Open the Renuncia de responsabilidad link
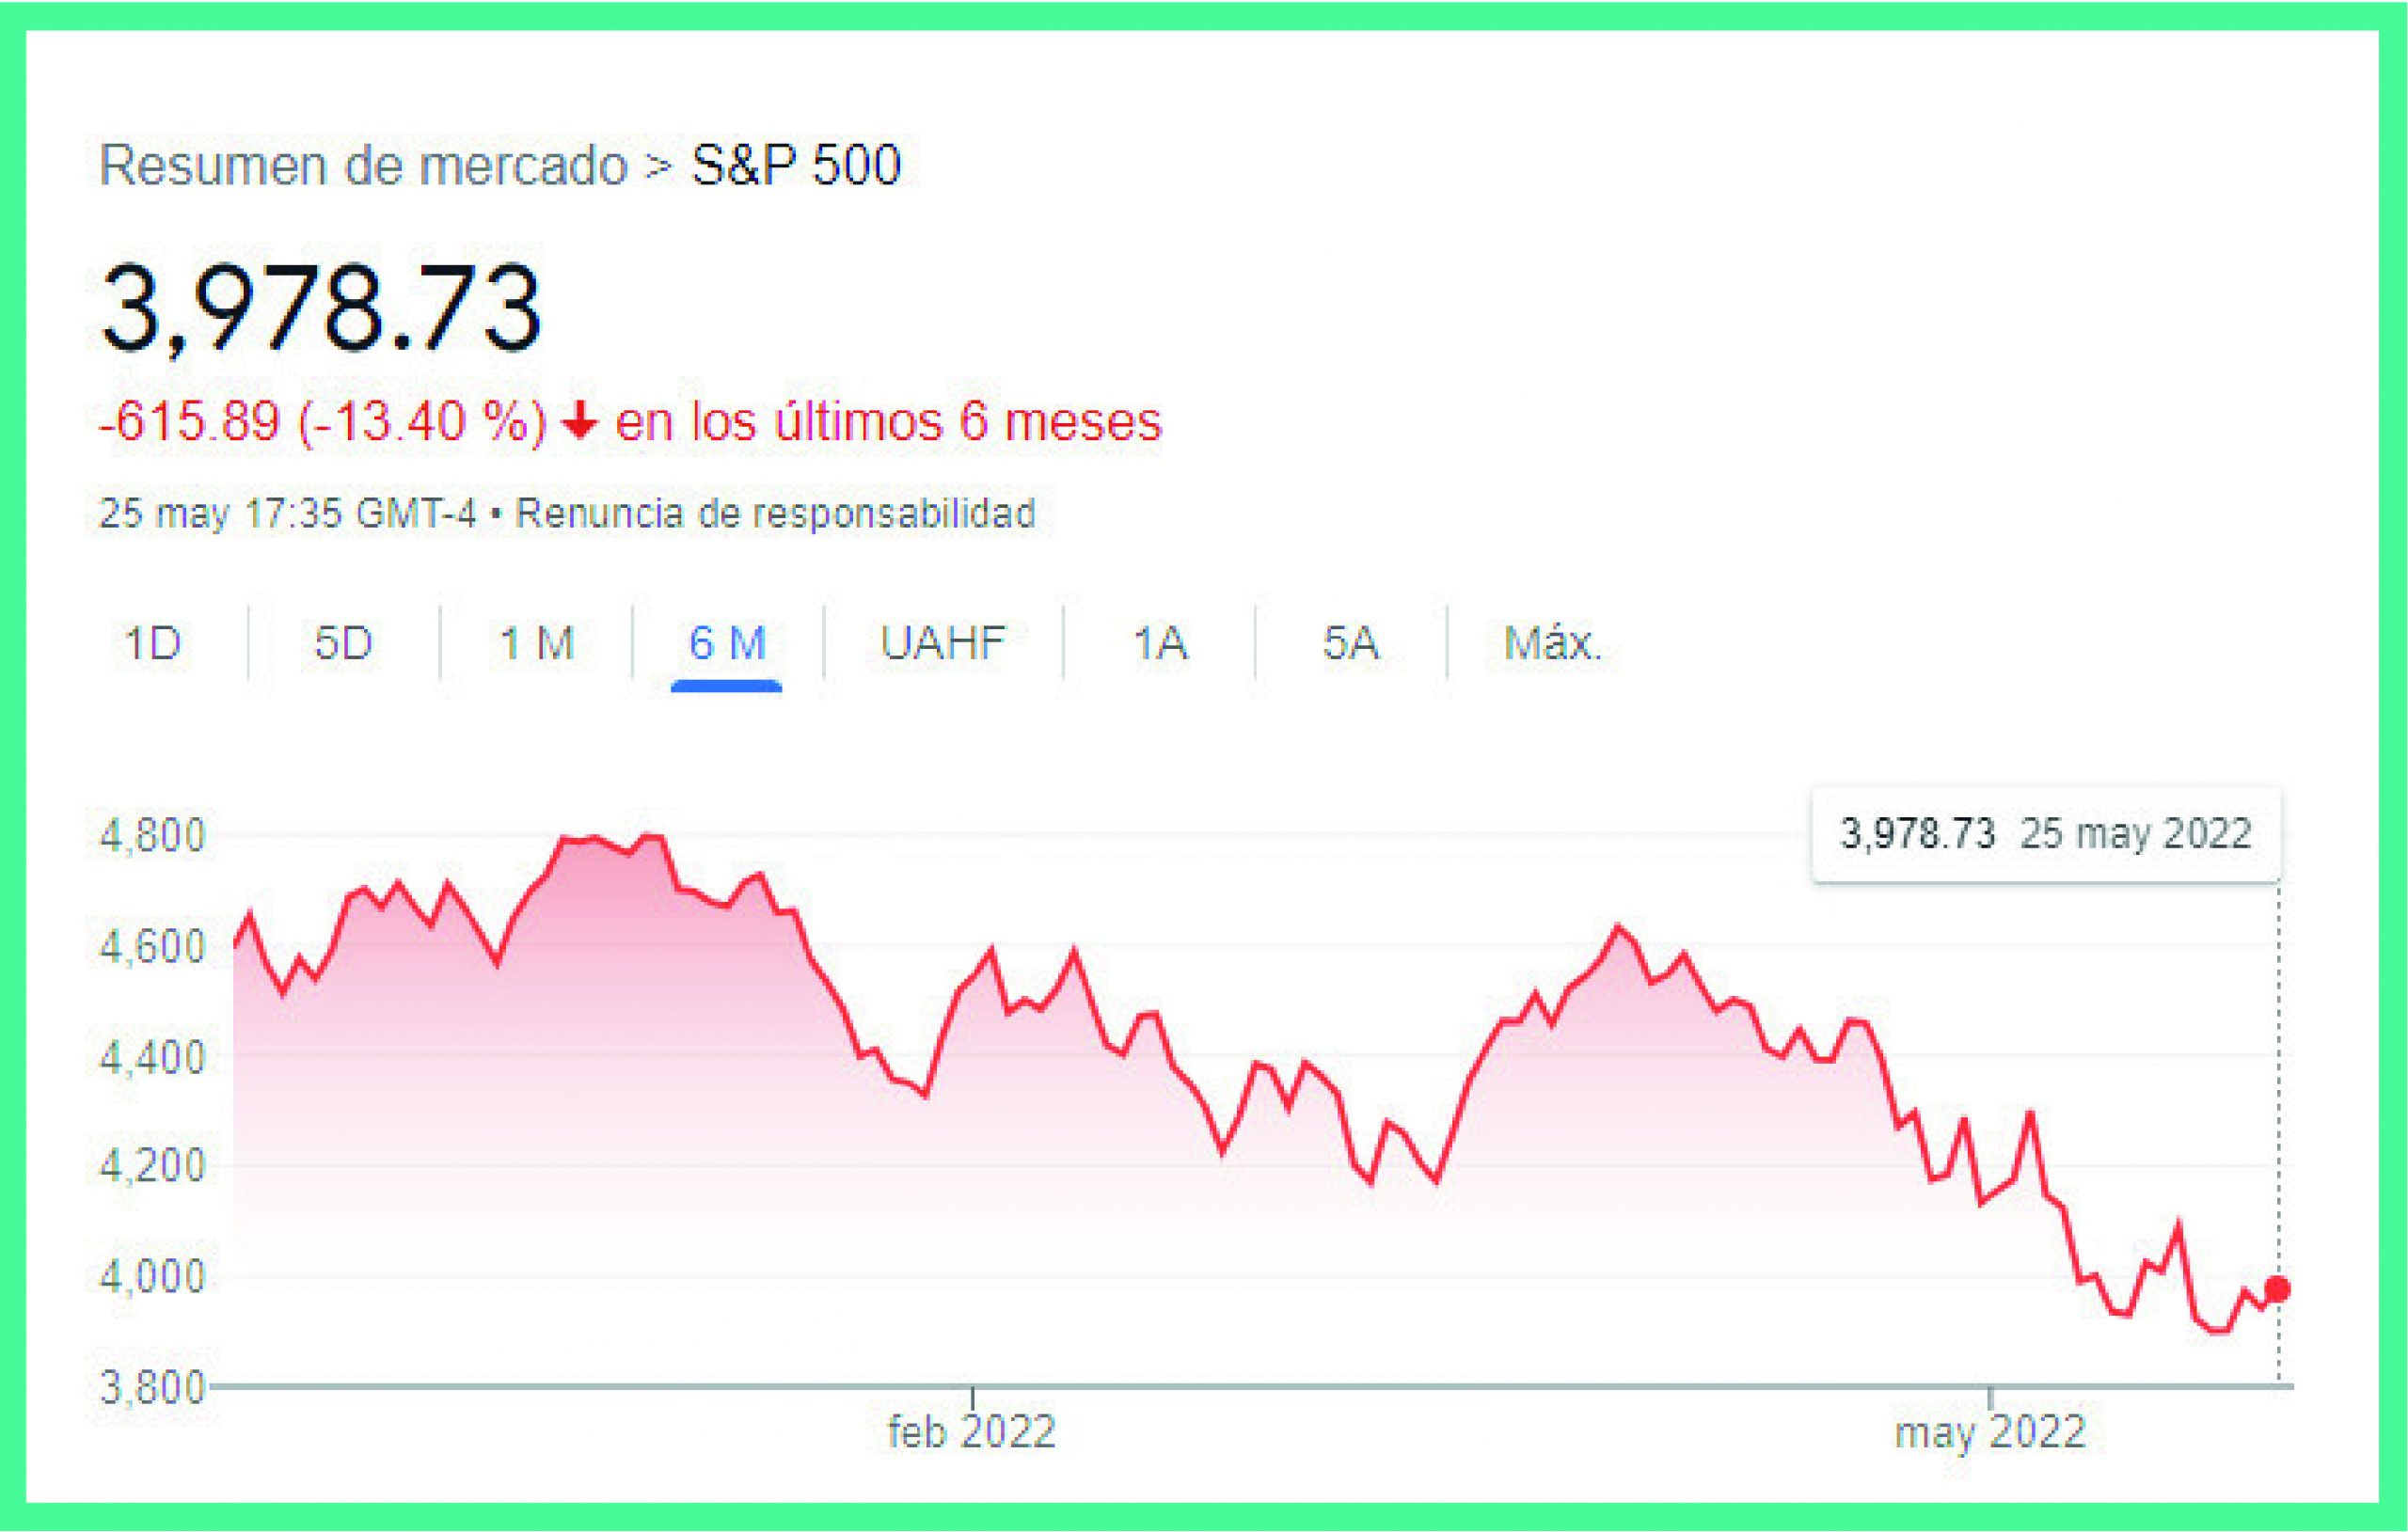This screenshot has height=1532, width=2408. coord(775,513)
